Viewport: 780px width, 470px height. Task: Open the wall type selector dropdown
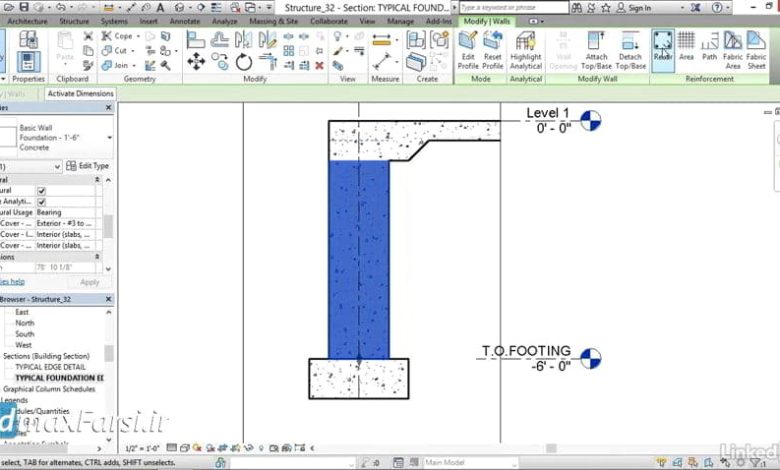[109, 138]
